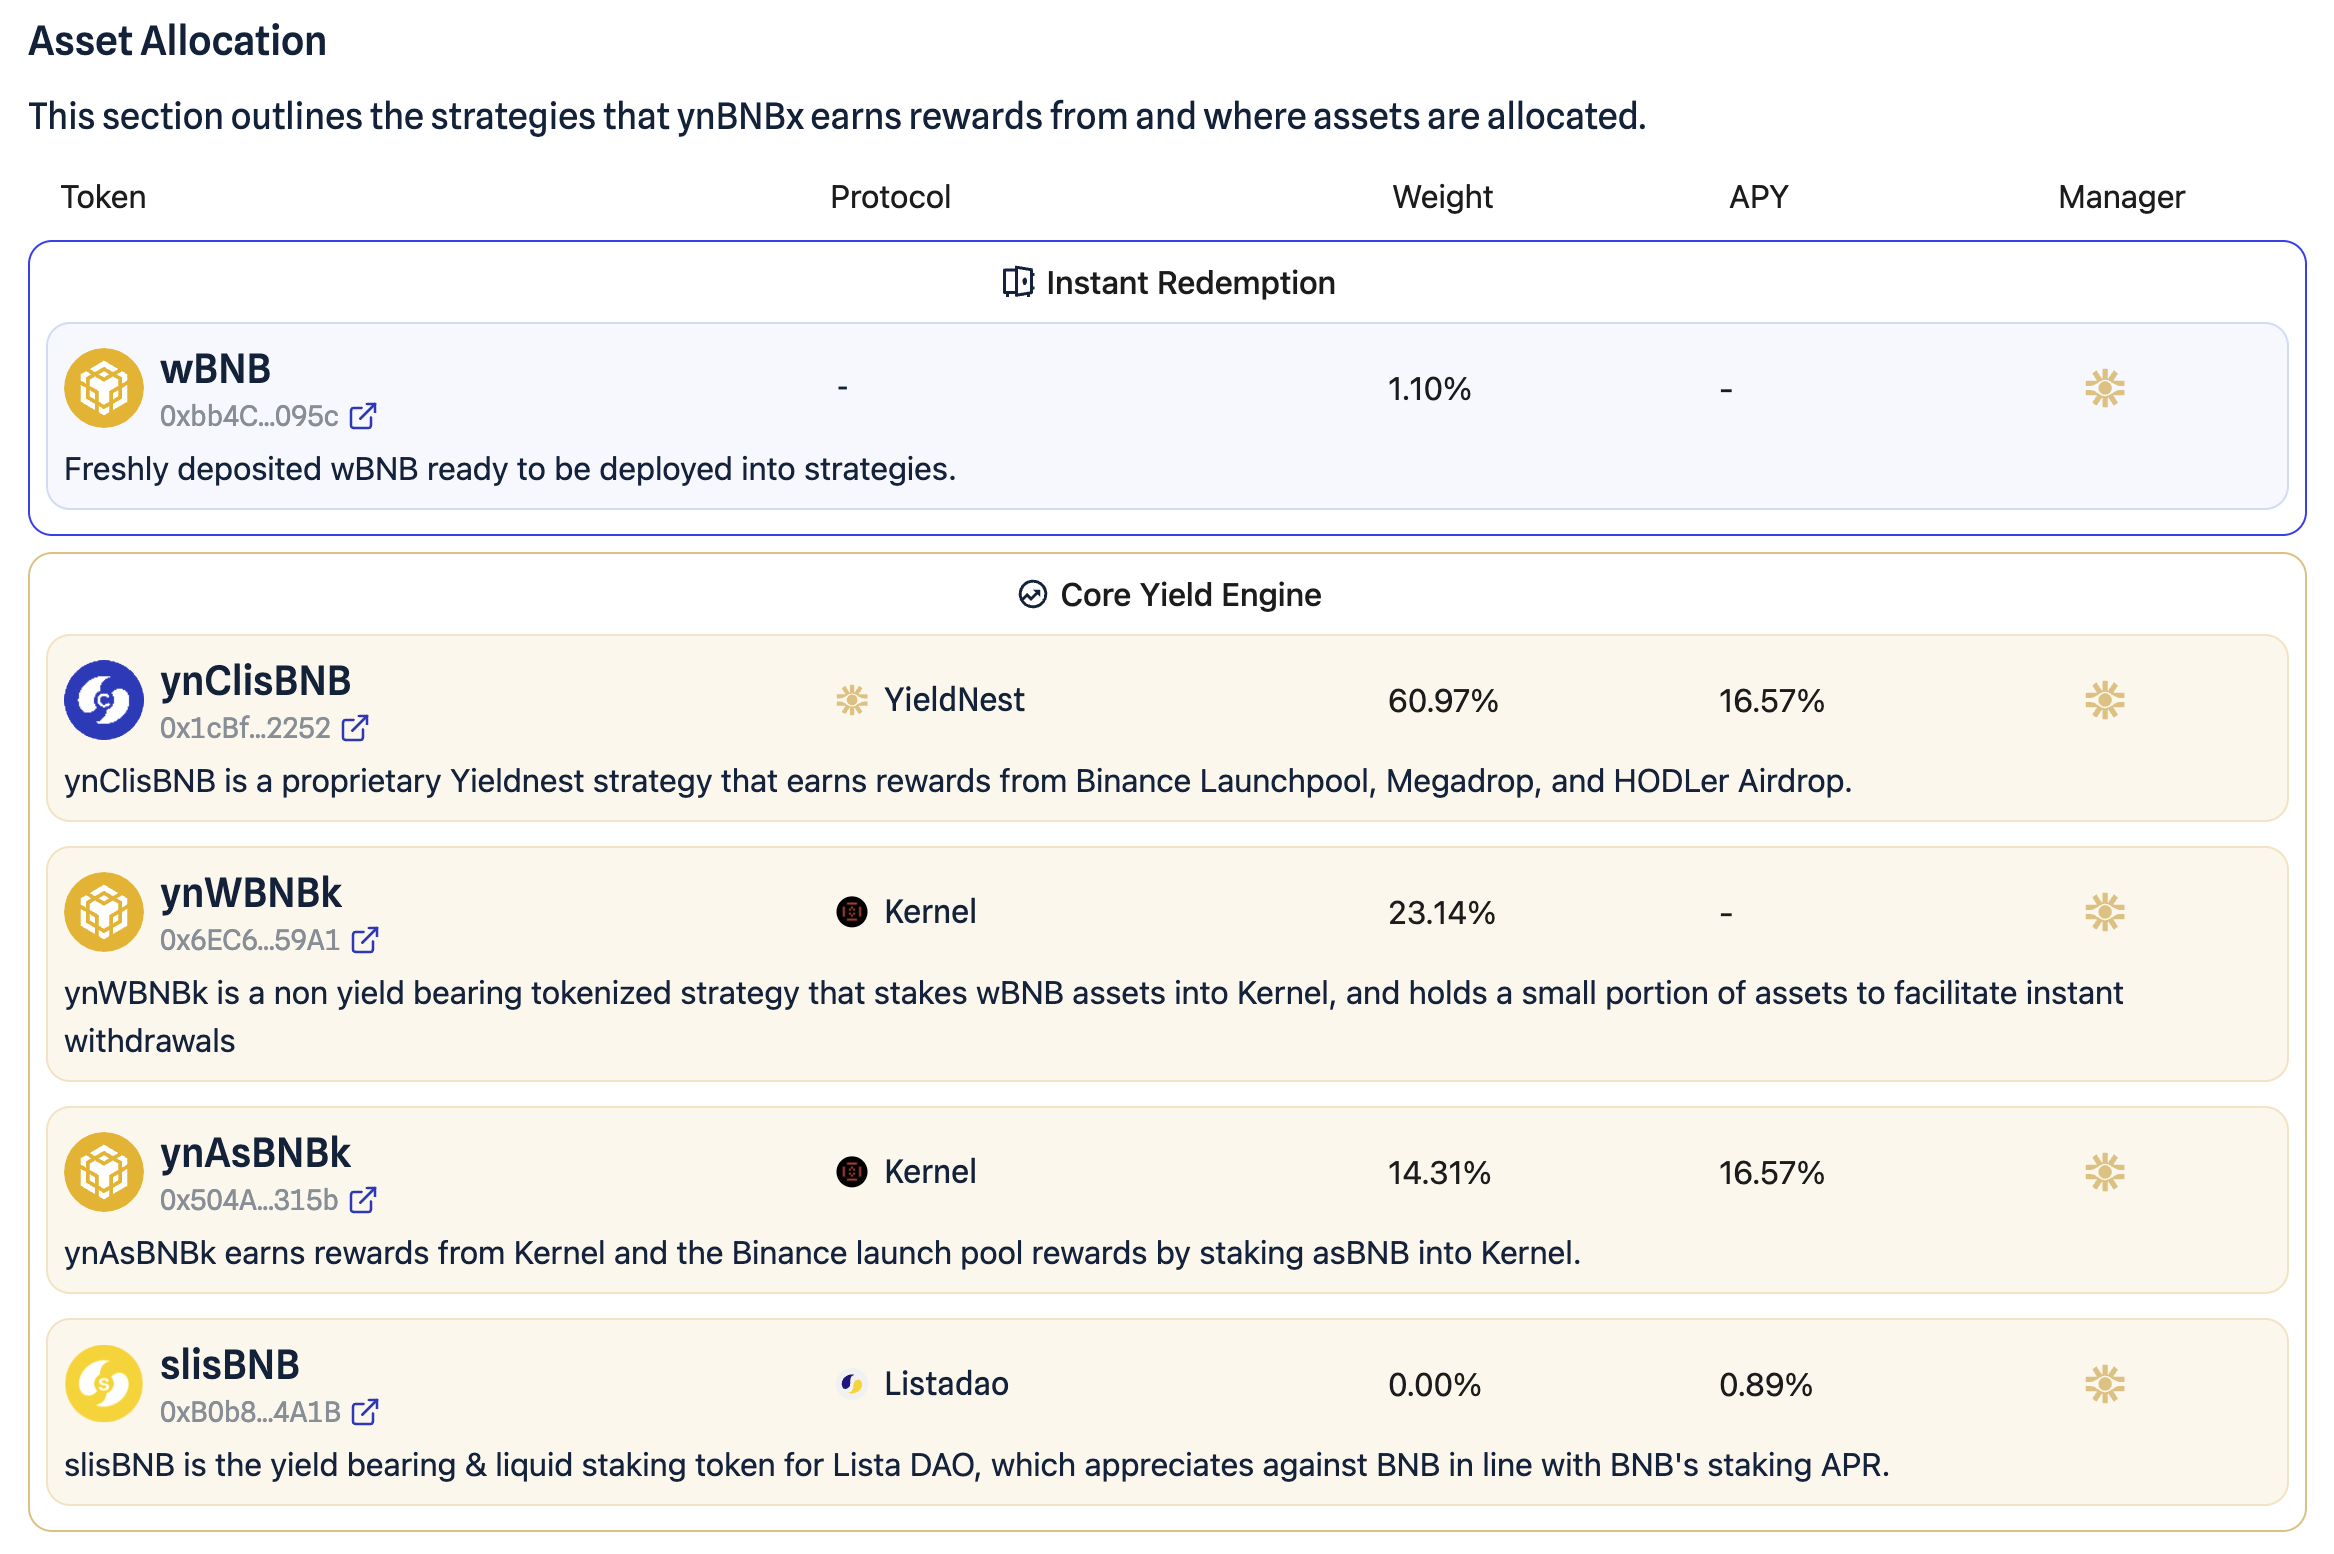Open slisBNB contract external link icon
The image size is (2334, 1554).
point(365,1412)
